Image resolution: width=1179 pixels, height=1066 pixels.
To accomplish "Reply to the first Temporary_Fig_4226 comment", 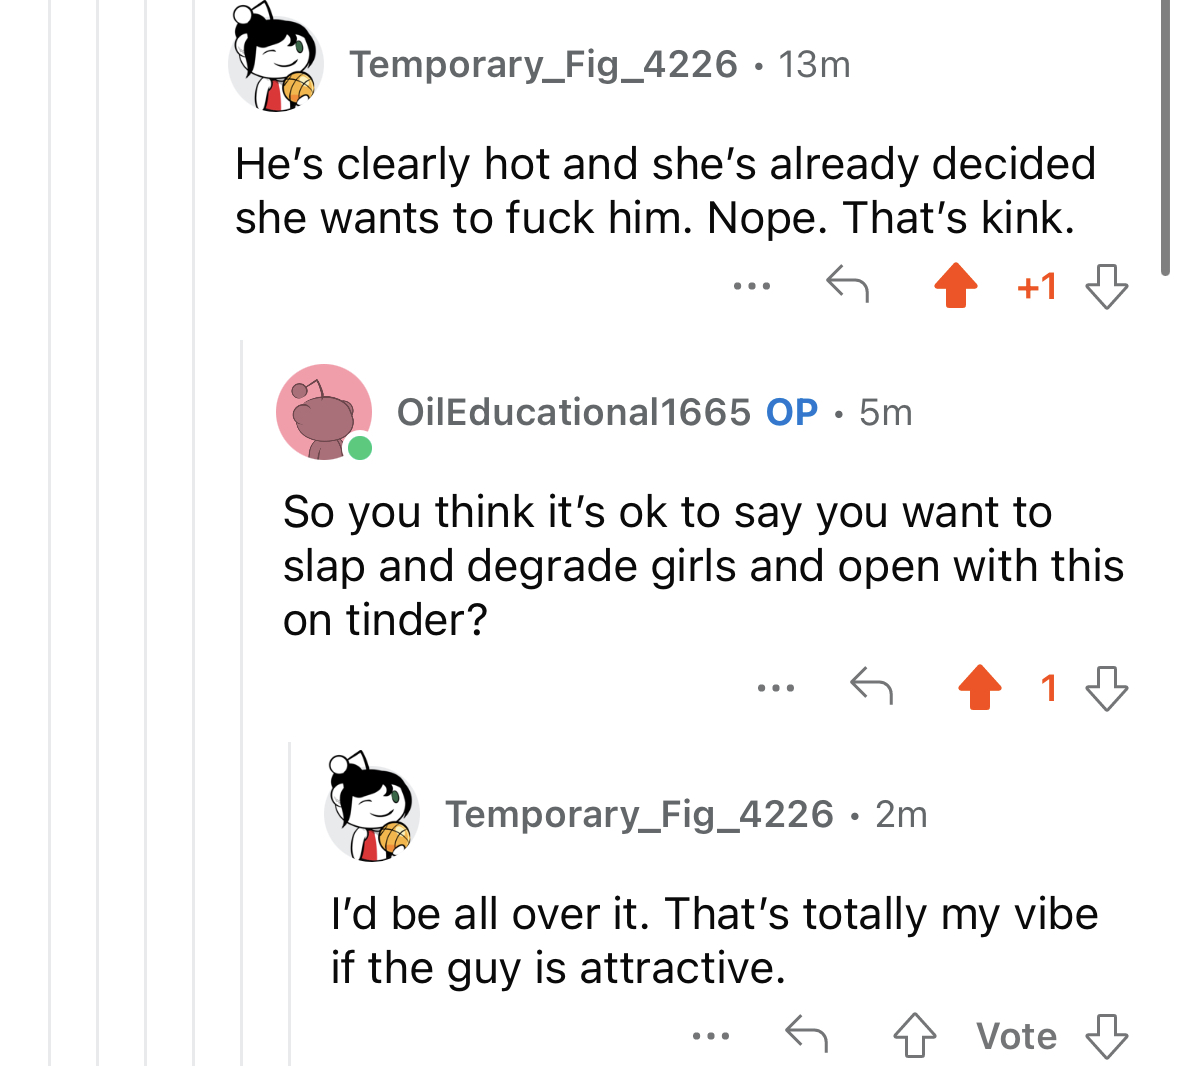I will point(847,284).
